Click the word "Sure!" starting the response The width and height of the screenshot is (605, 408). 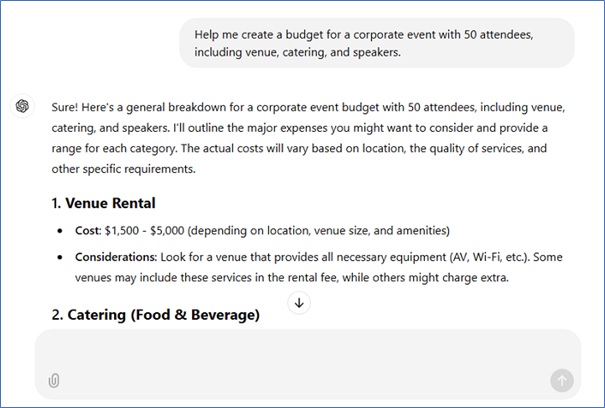point(66,107)
